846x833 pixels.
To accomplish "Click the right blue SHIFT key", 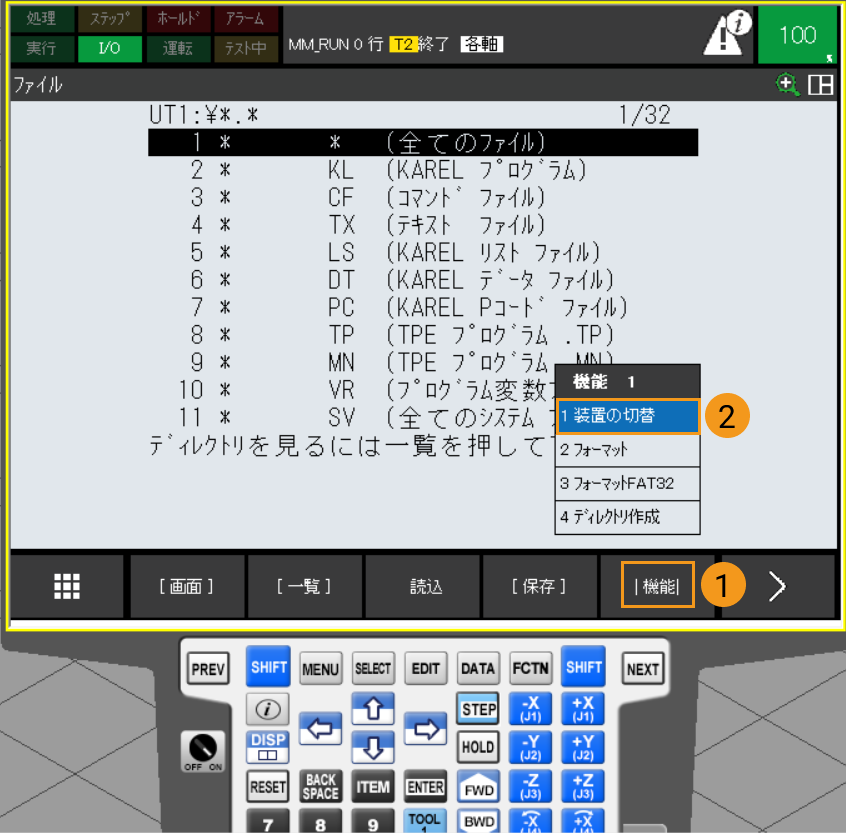I will point(583,667).
